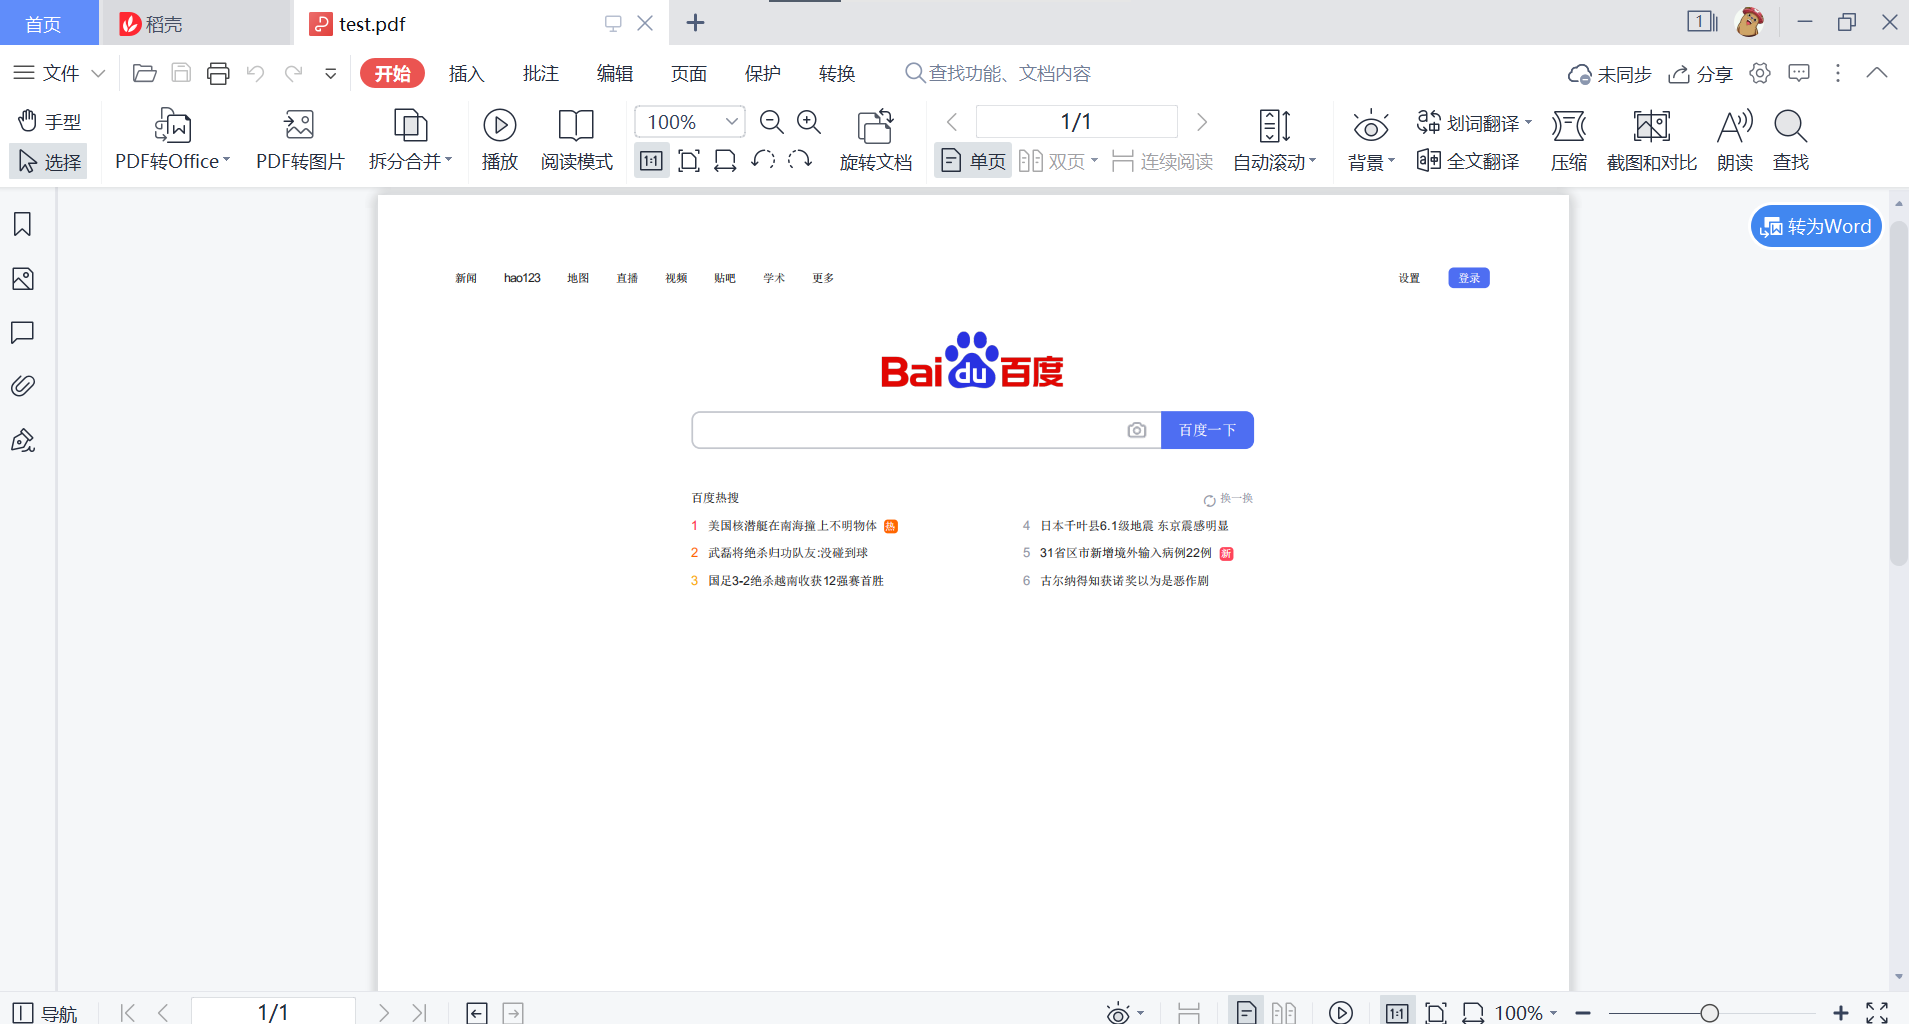
Task: Open comments panel in left sidebar
Action: [x=22, y=333]
